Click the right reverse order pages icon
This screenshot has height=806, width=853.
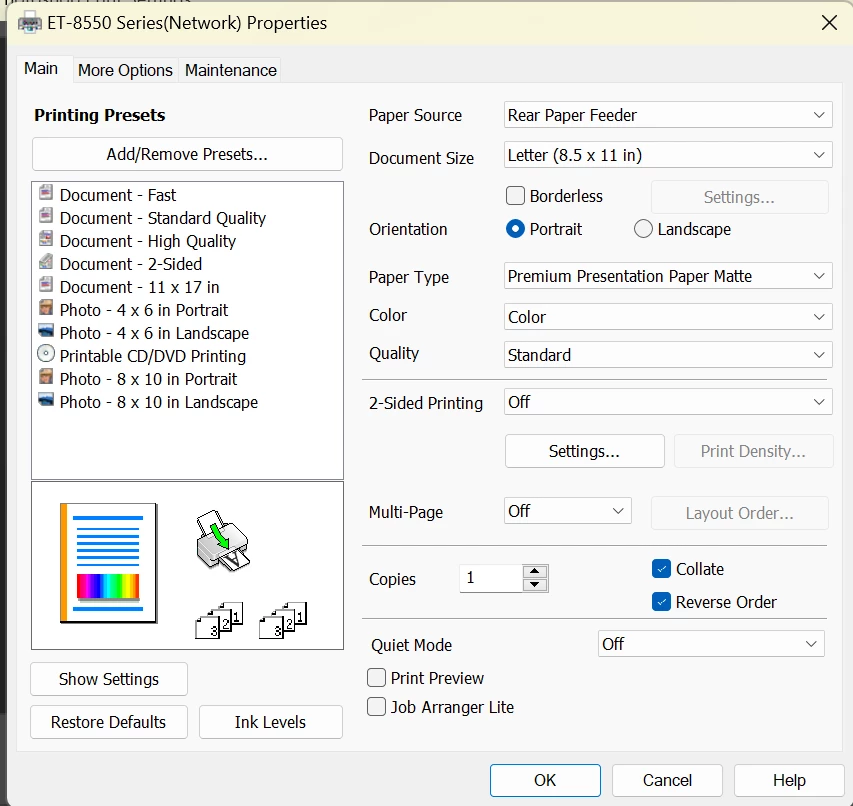pos(283,620)
